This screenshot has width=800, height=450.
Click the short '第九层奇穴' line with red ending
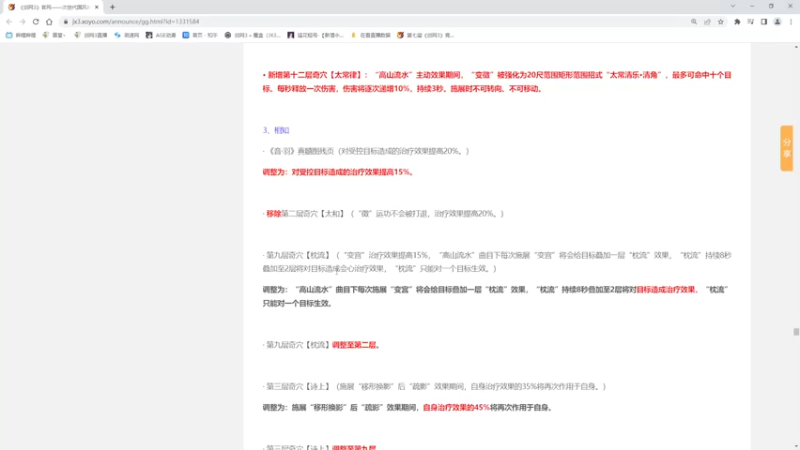(x=322, y=345)
